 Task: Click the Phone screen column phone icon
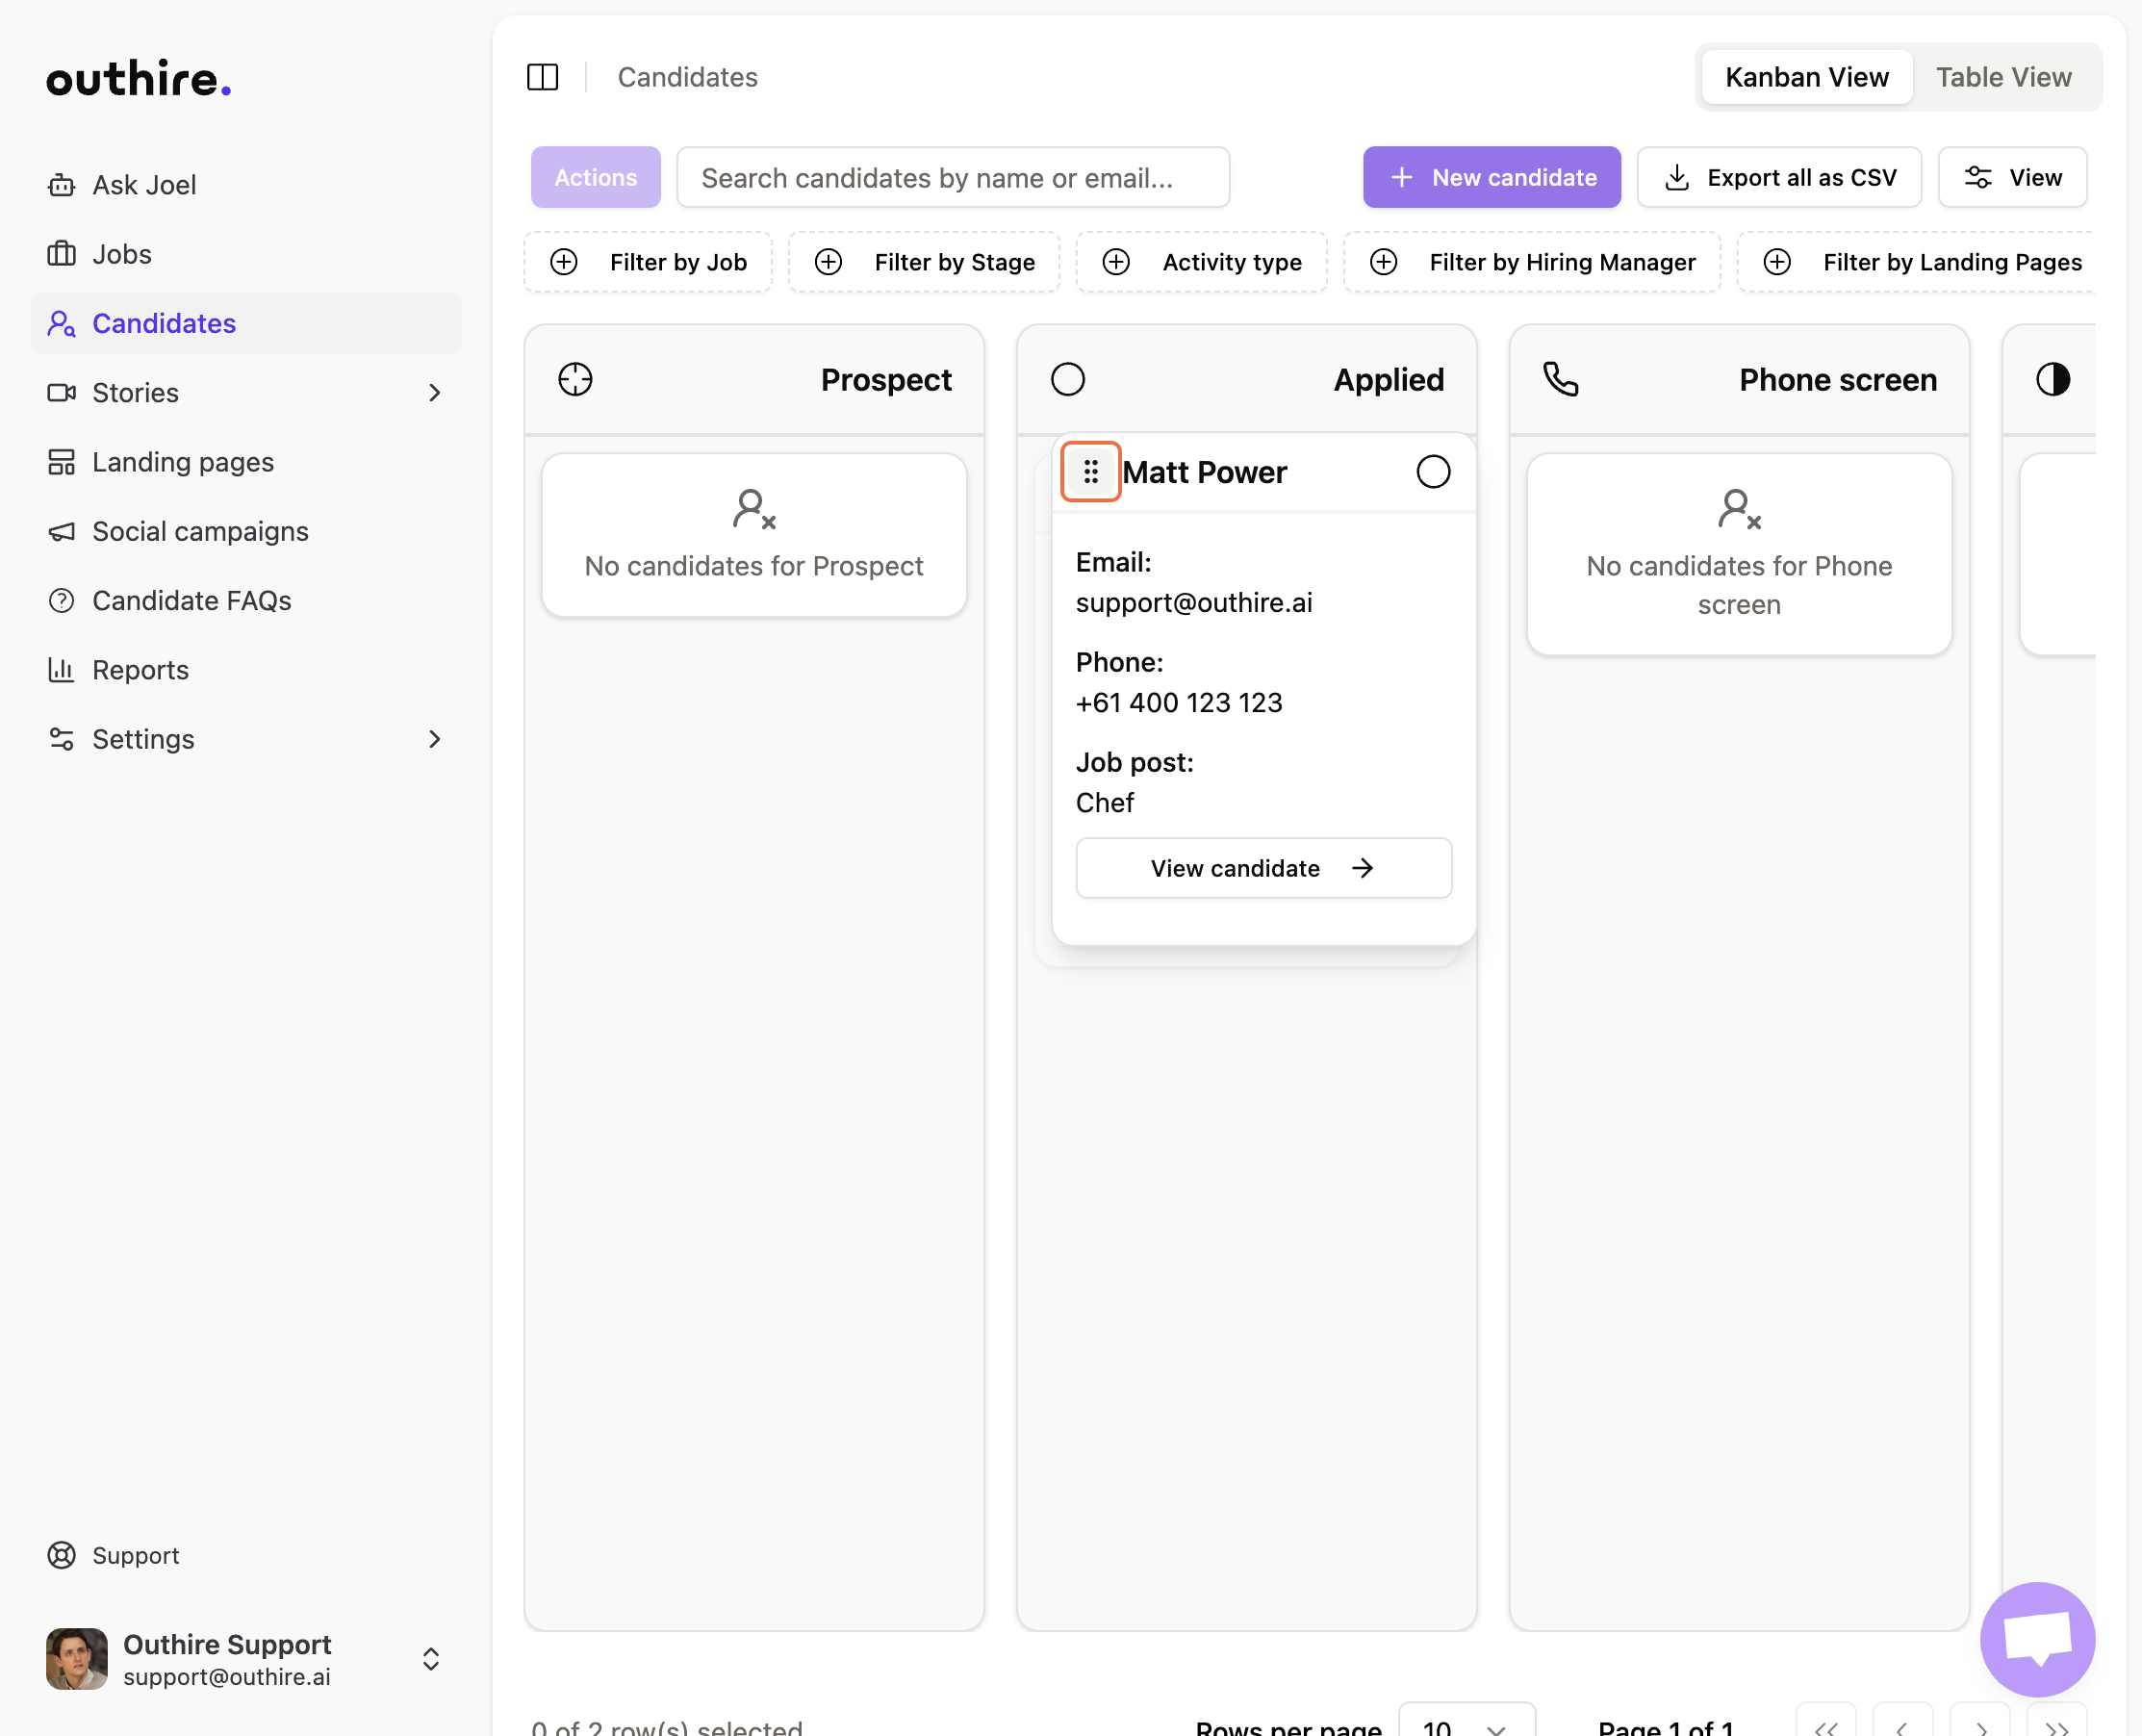pyautogui.click(x=1560, y=379)
